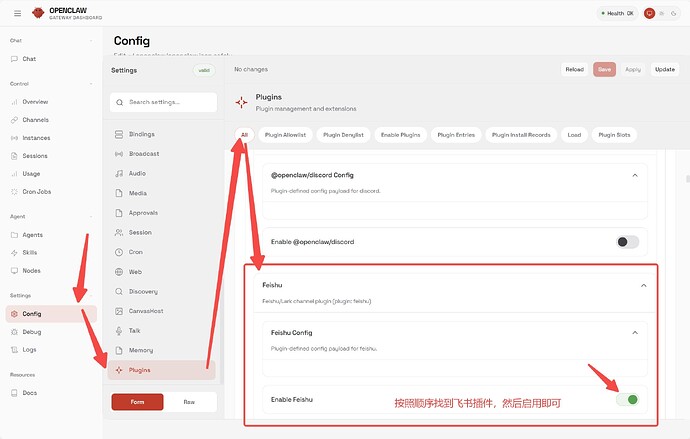Open Discovery settings category
690x439 pixels.
(143, 291)
